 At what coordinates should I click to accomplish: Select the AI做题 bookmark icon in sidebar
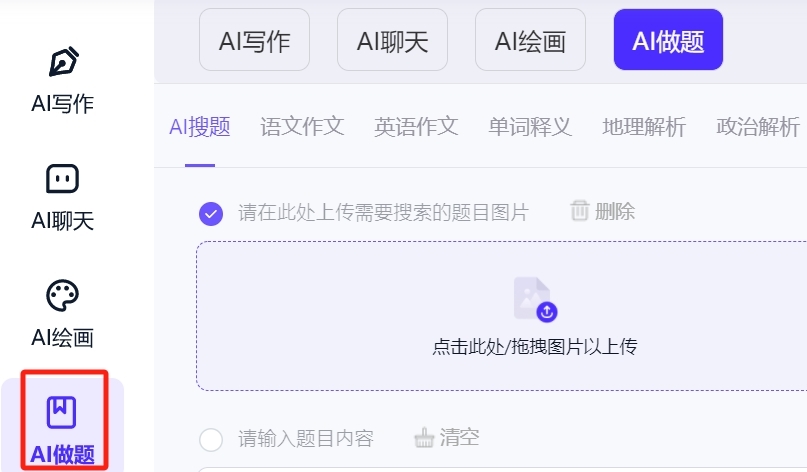coord(62,412)
